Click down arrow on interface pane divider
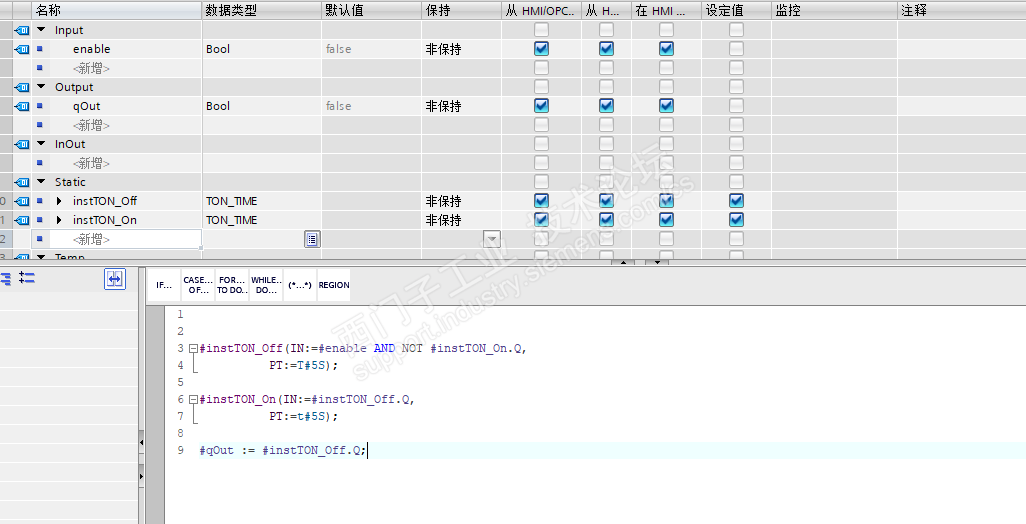Screen dimensions: 1026x524 coord(657,262)
